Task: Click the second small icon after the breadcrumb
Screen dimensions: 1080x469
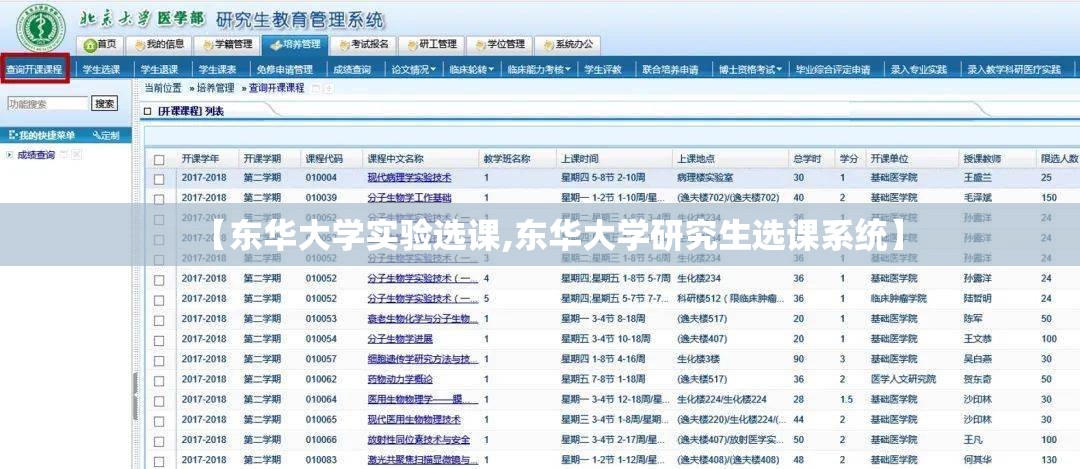Action: (x=329, y=88)
